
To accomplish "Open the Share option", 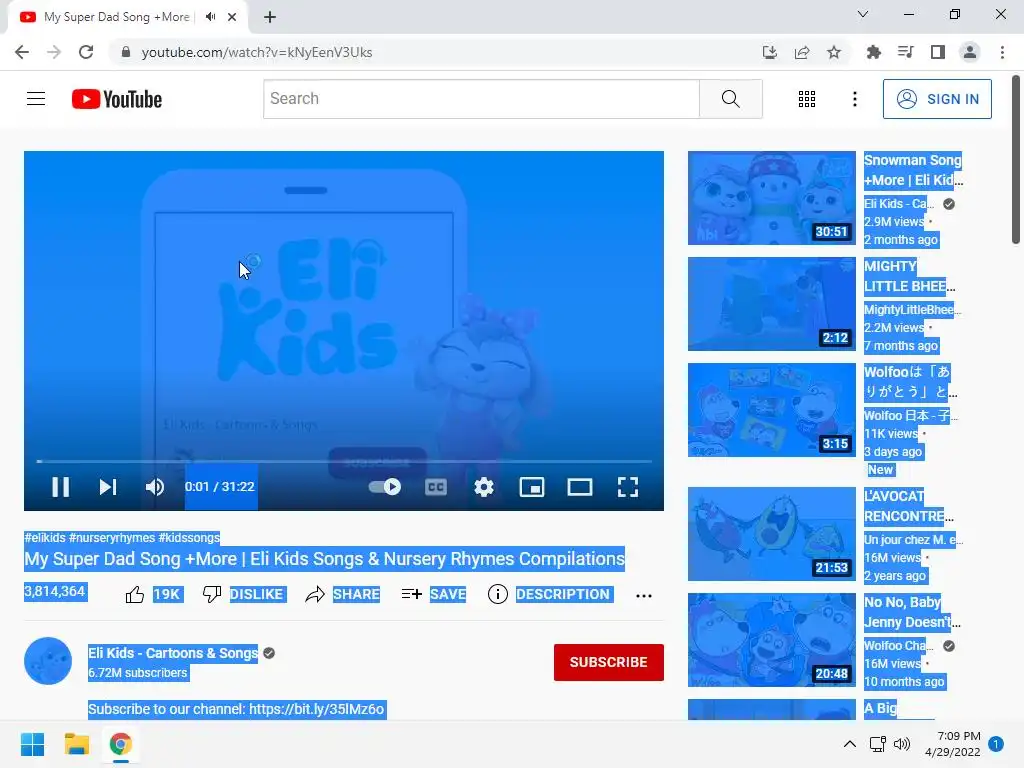I will point(342,594).
